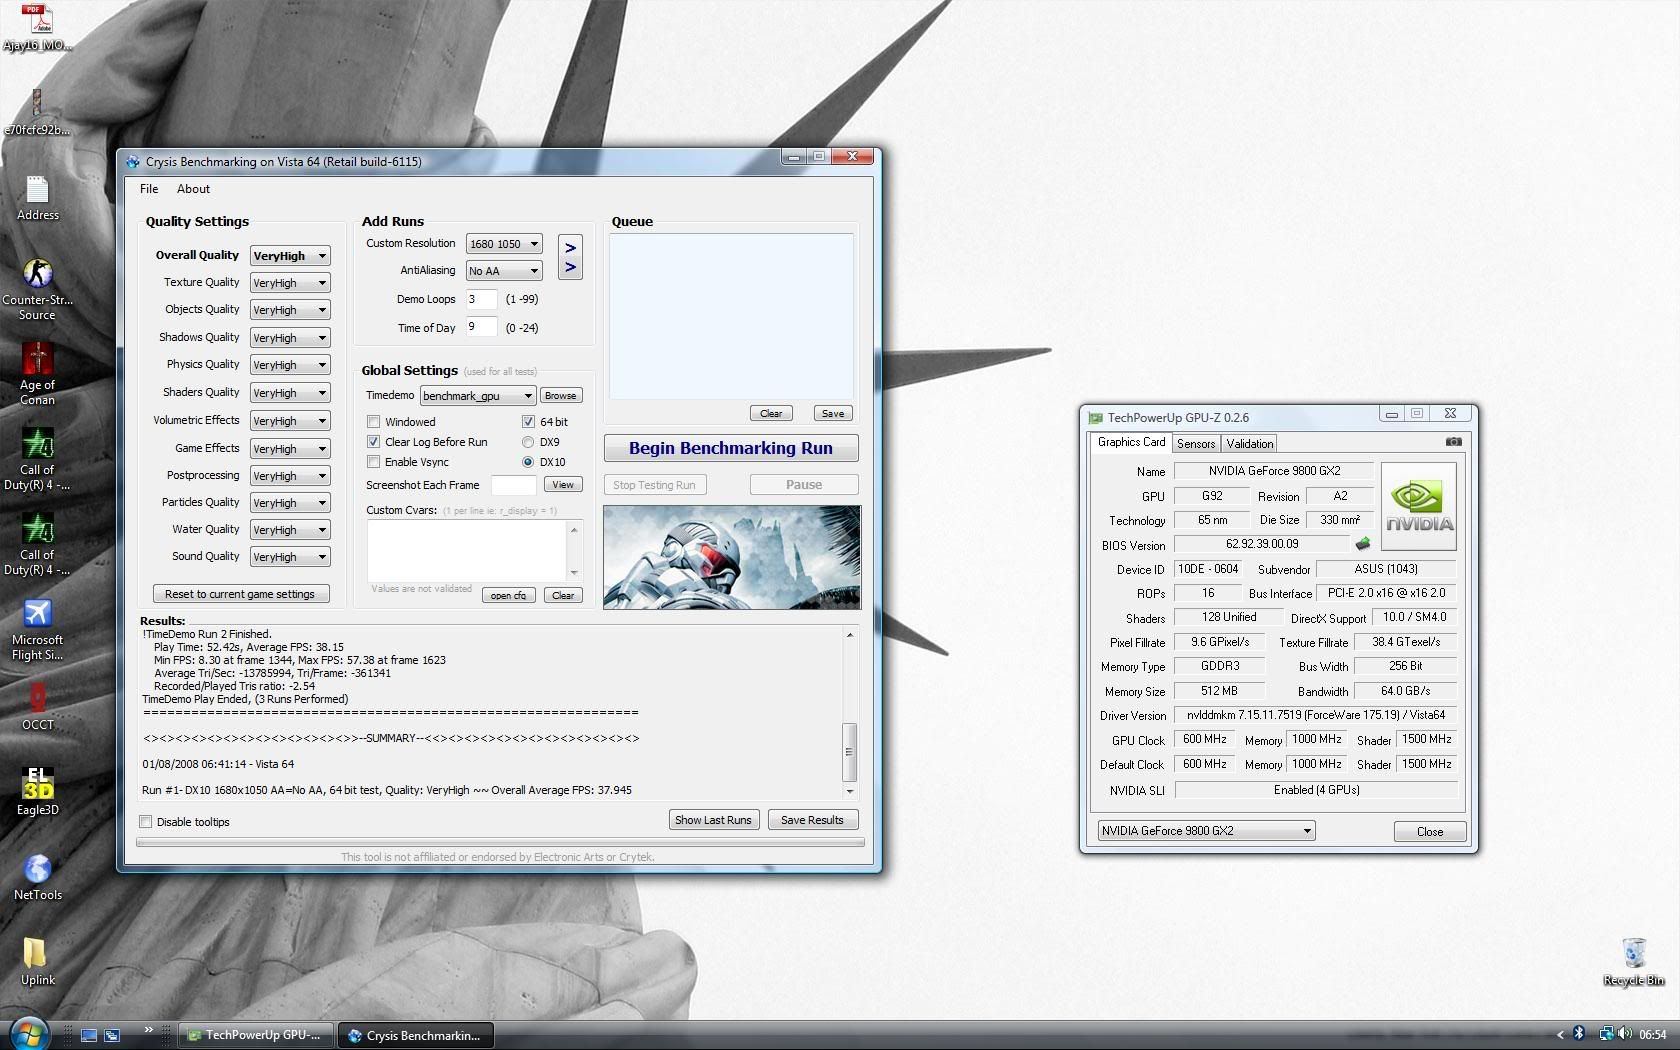The width and height of the screenshot is (1680, 1050).
Task: Toggle the Enable Vsync checkbox
Action: (x=374, y=462)
